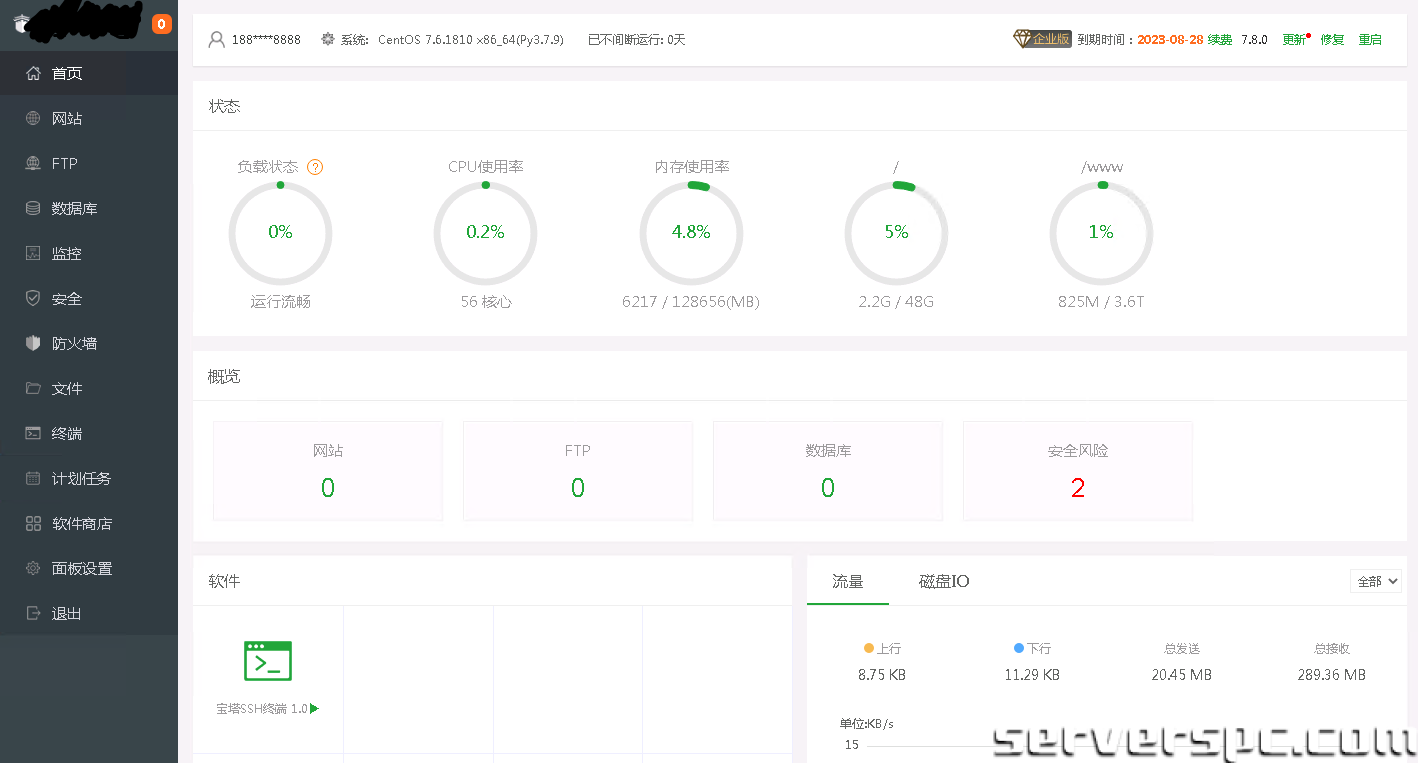1418x763 pixels.
Task: Select the 流量 tab
Action: tap(847, 581)
